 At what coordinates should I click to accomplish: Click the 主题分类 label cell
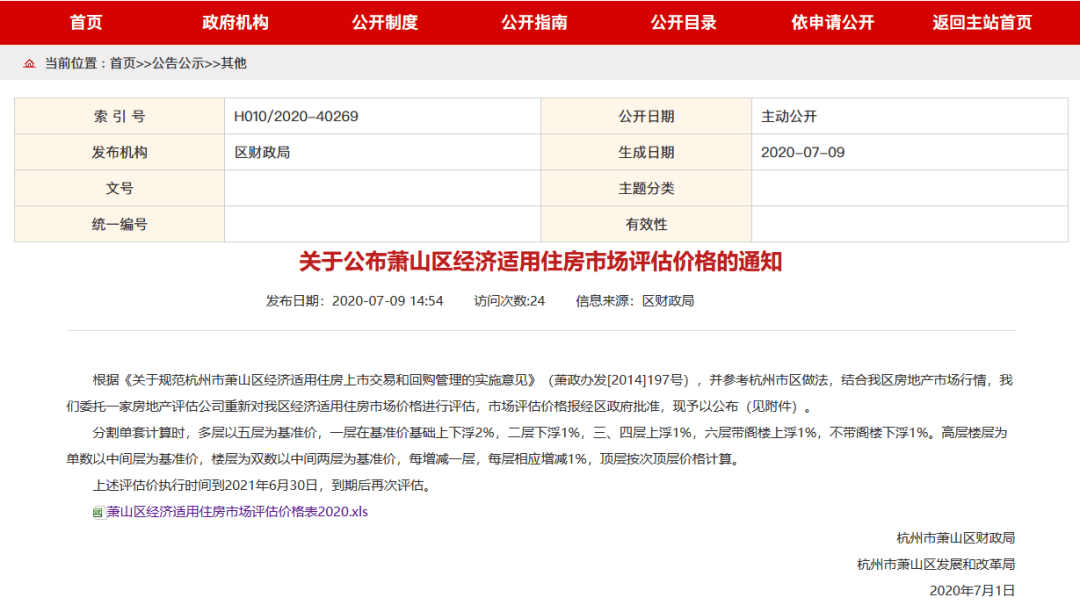tap(646, 188)
